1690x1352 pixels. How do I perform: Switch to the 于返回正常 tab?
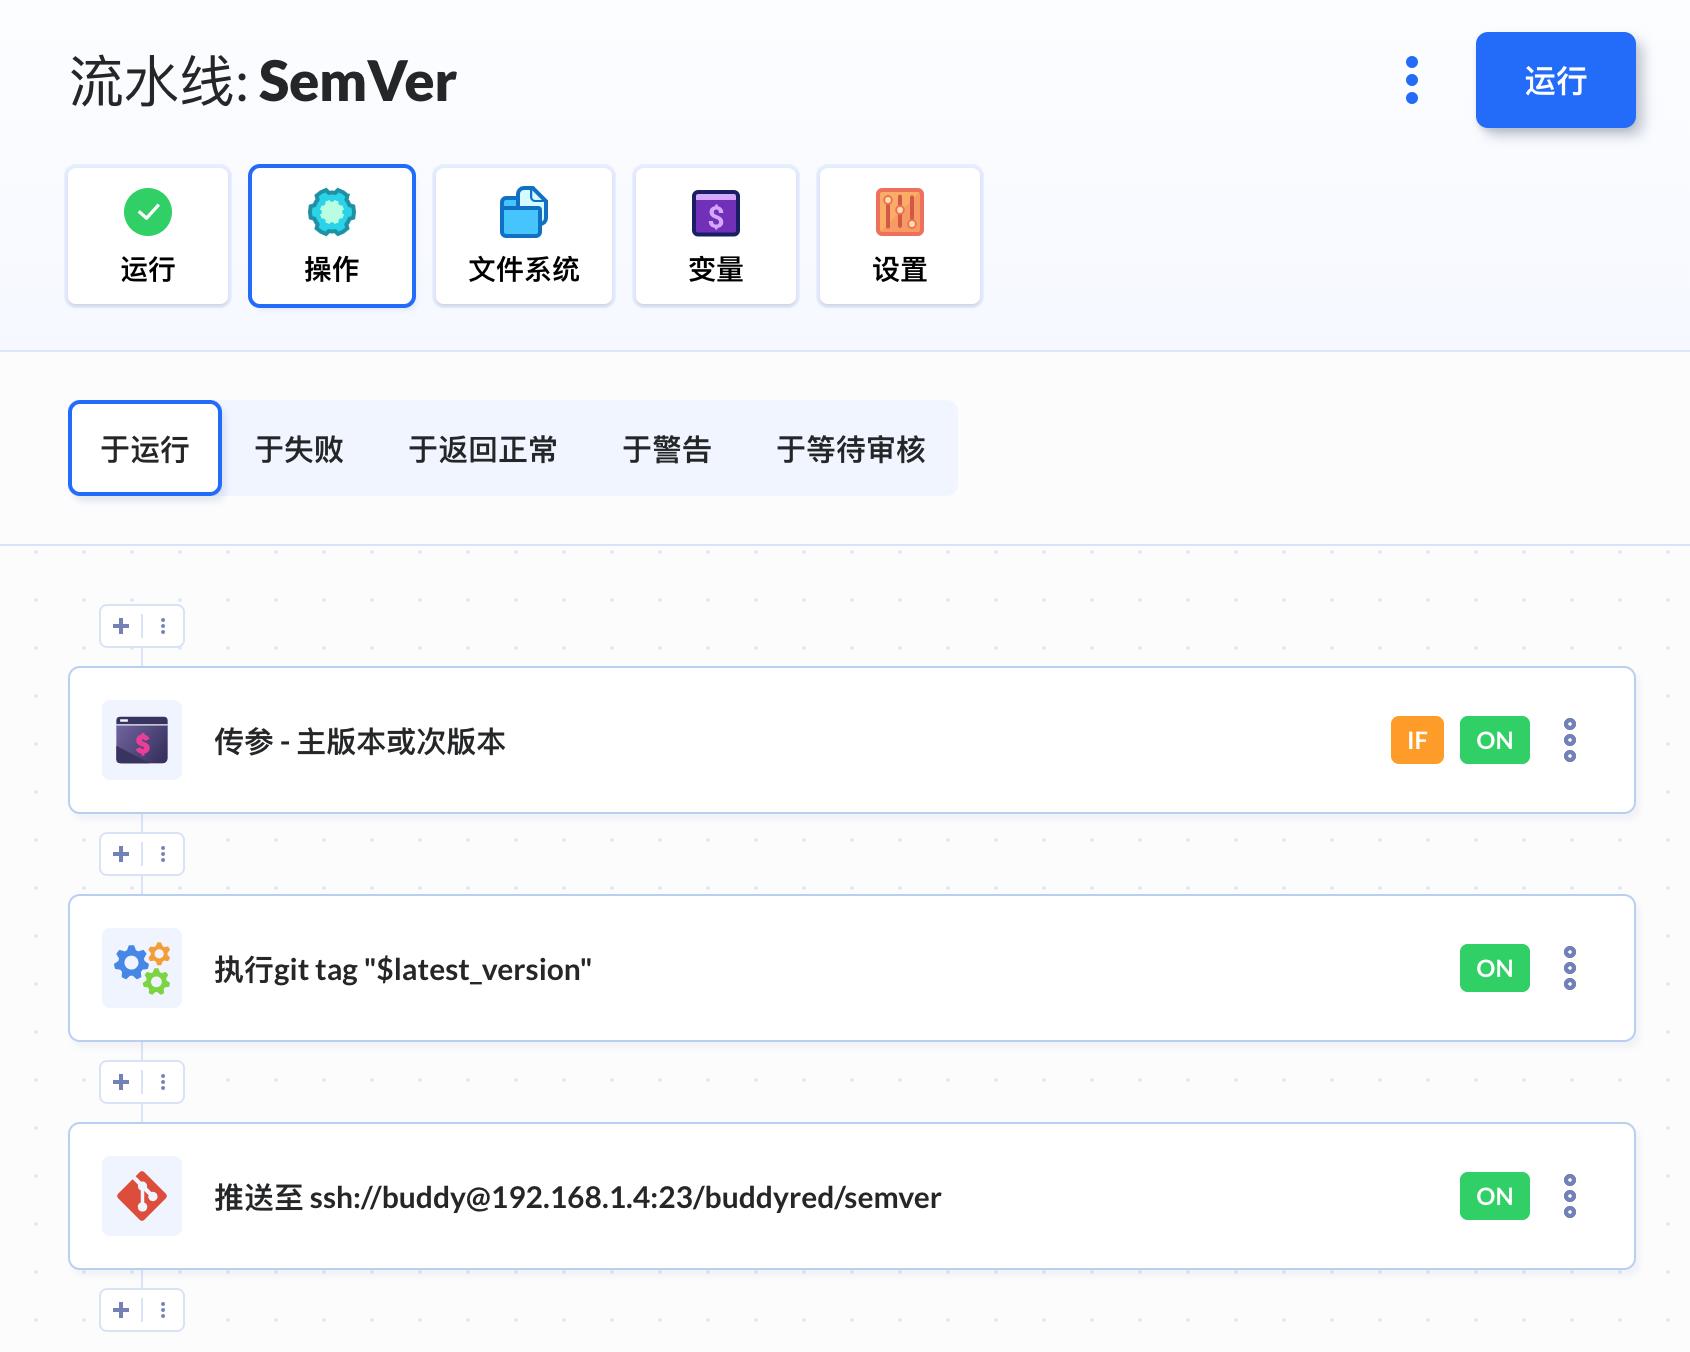coord(483,448)
